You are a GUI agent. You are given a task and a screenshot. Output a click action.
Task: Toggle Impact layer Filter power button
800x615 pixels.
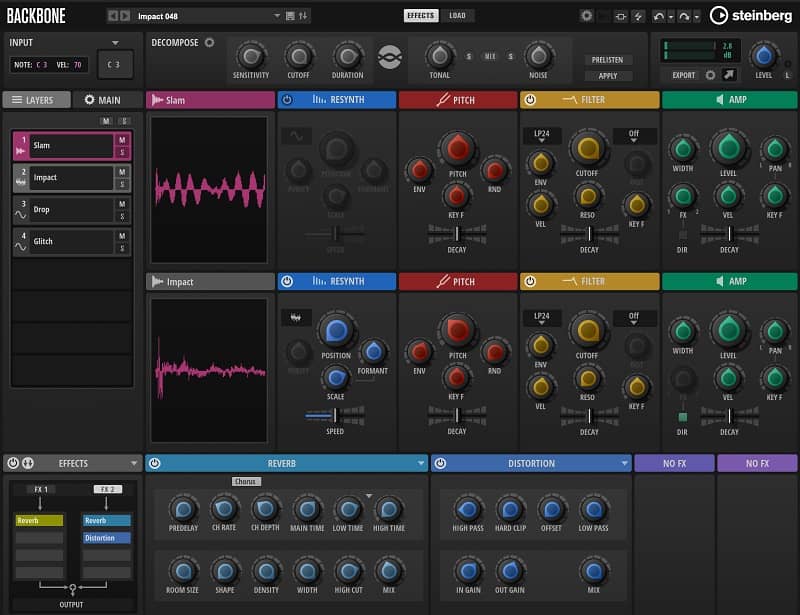[530, 281]
